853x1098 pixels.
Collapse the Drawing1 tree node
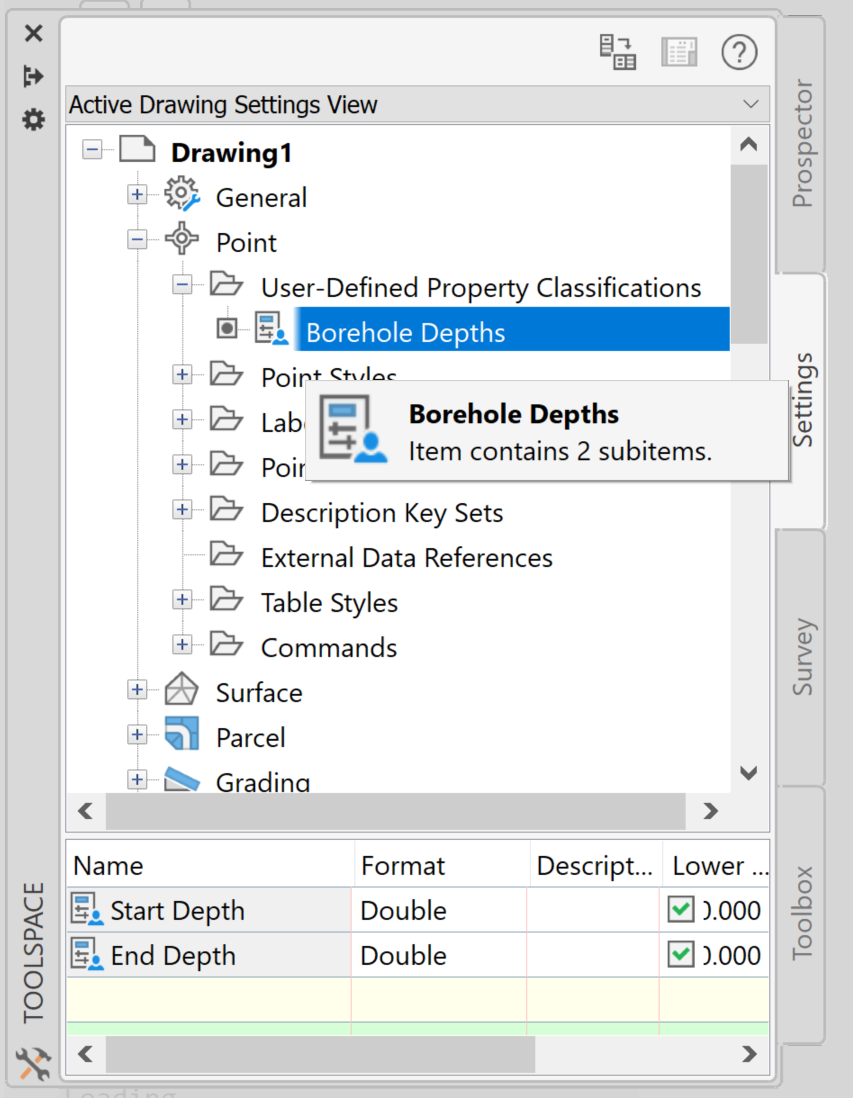92,149
